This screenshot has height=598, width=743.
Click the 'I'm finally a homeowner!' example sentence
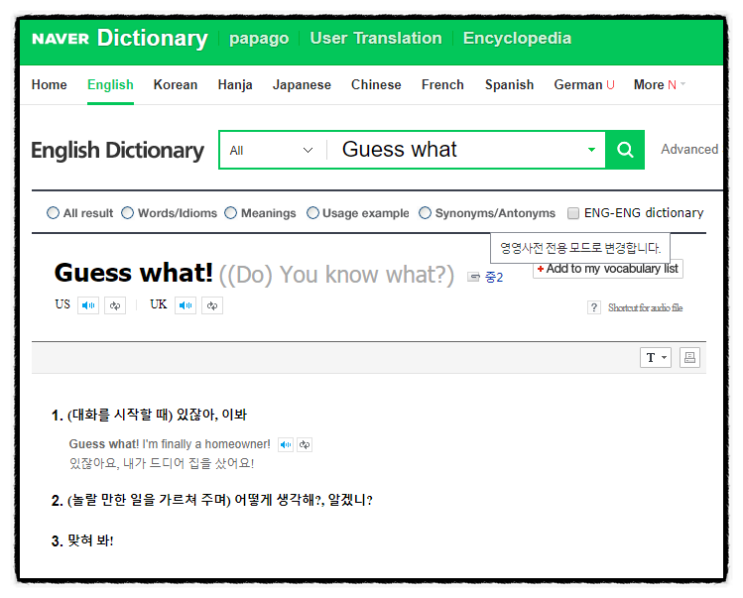207,444
